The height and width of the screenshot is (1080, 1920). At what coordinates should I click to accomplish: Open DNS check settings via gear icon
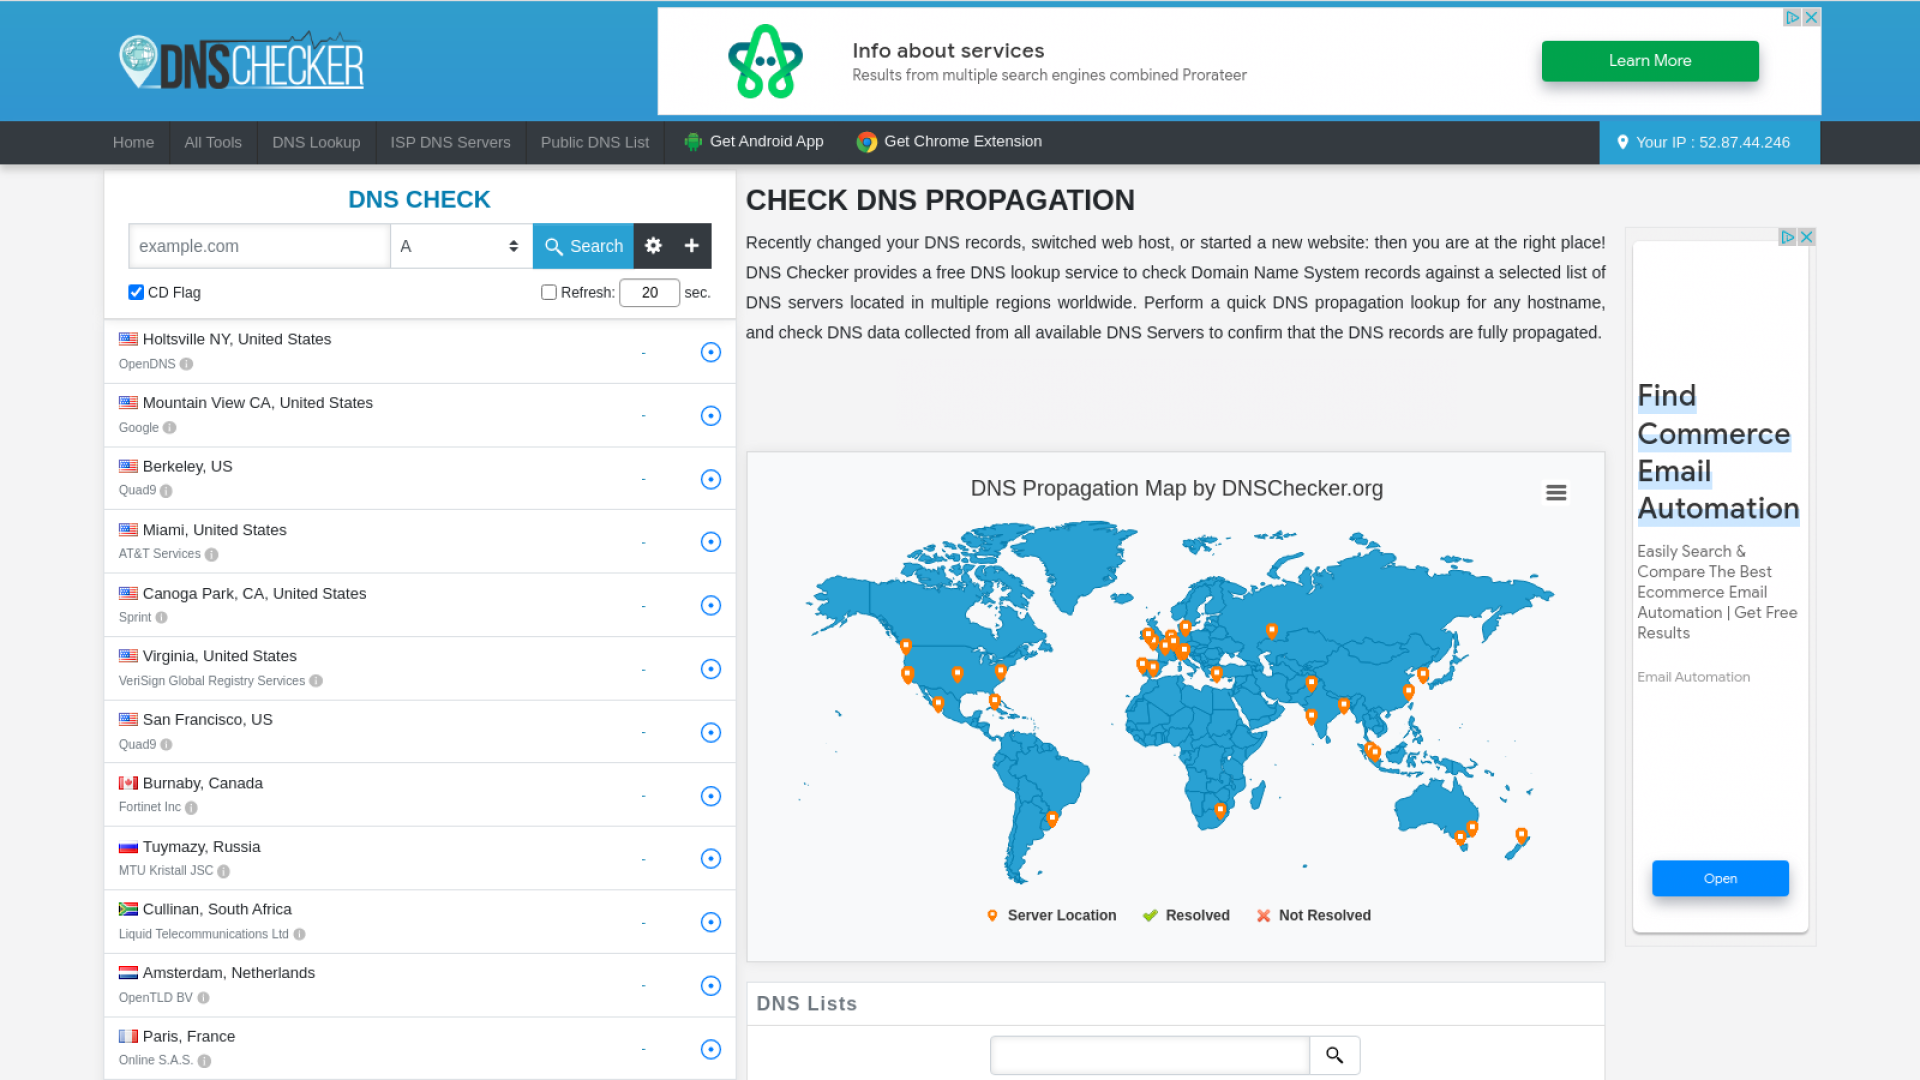pos(653,245)
